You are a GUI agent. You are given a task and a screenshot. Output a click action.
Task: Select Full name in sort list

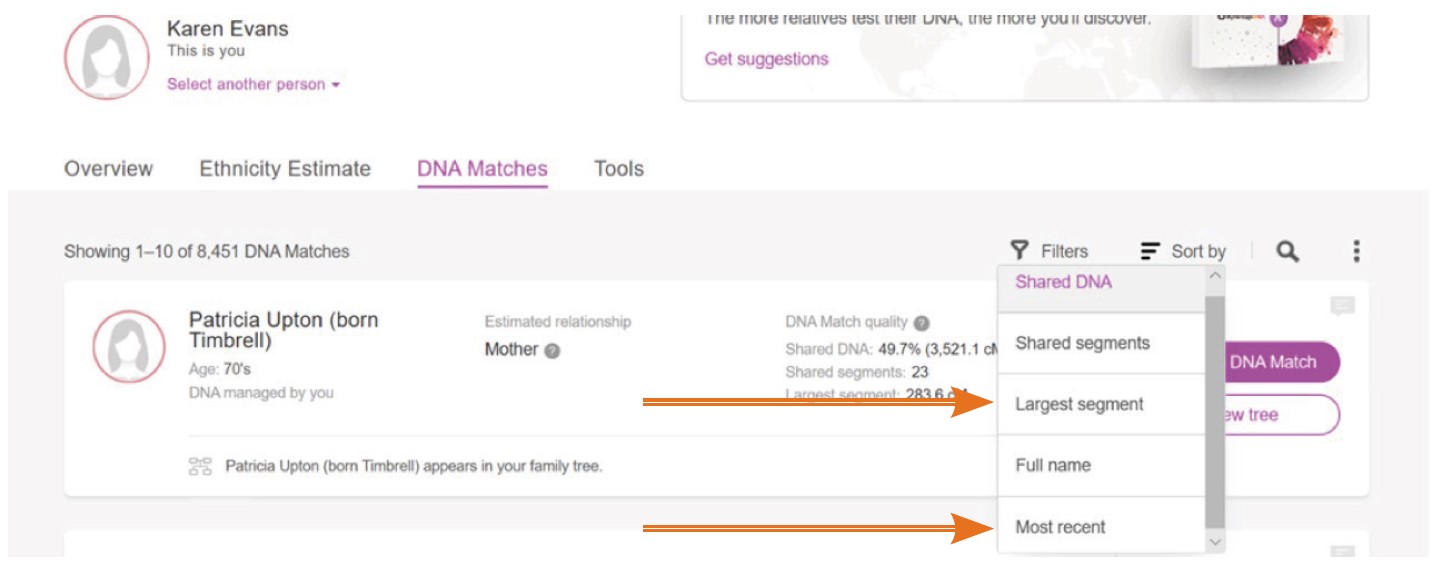pos(1053,465)
